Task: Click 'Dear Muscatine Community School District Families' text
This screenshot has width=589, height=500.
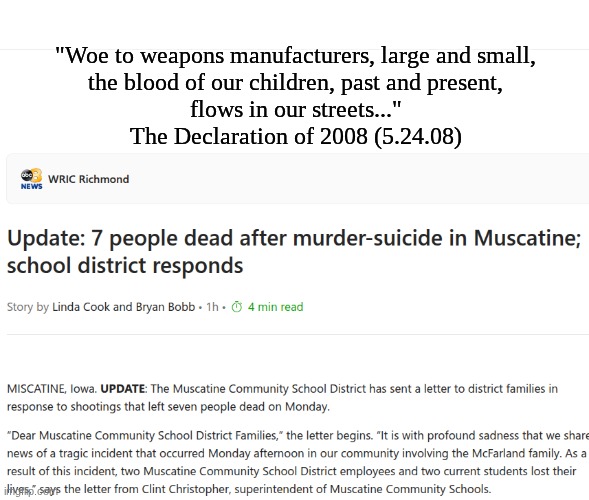Action: click(x=144, y=435)
